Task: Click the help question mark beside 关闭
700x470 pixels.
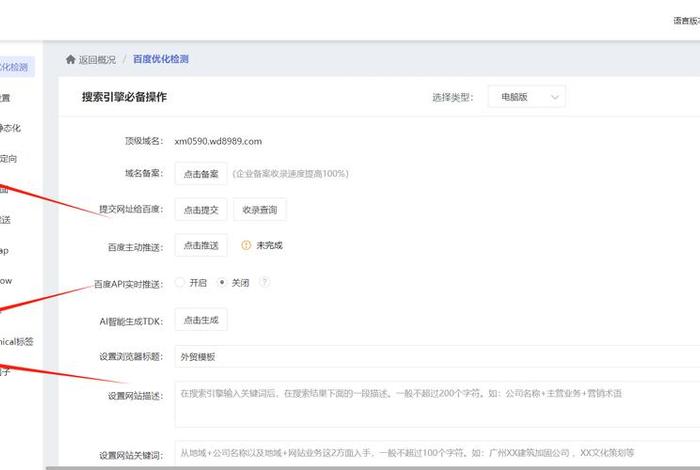Action: pyautogui.click(x=264, y=282)
